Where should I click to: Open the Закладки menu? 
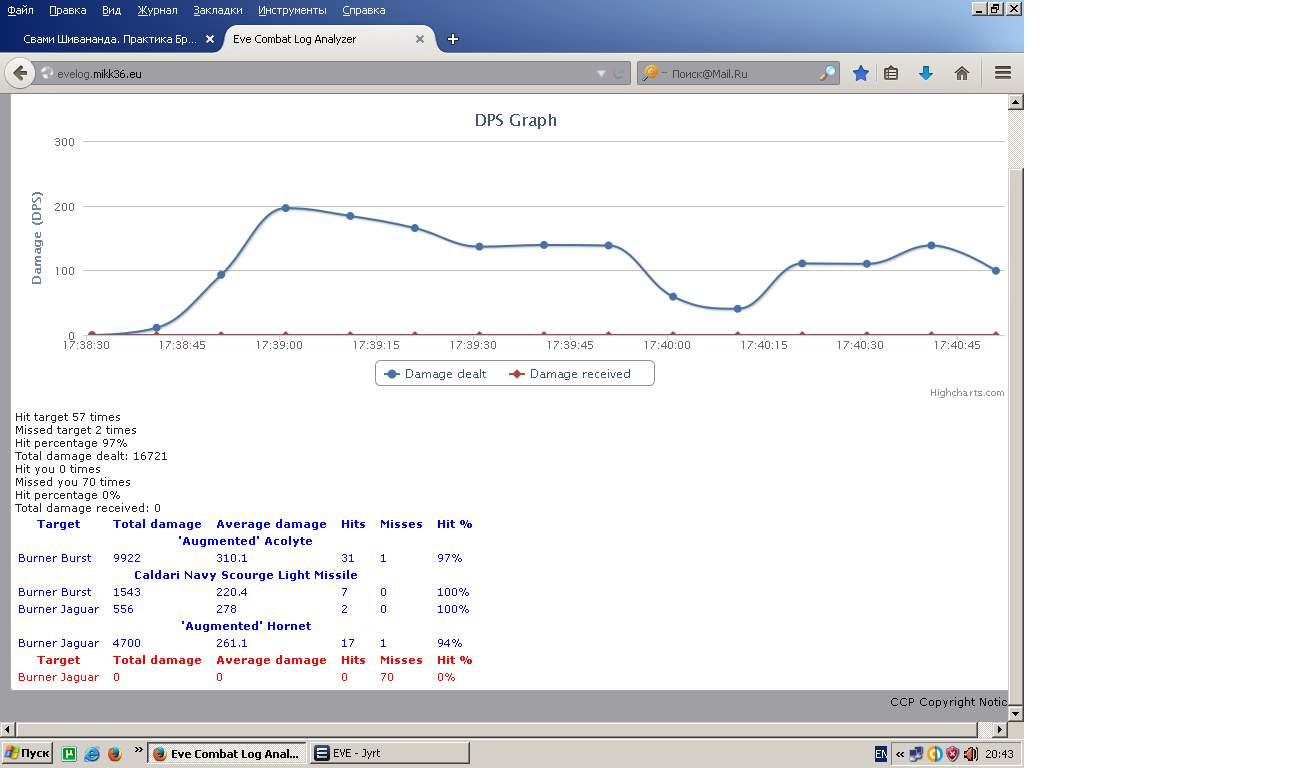coord(218,10)
